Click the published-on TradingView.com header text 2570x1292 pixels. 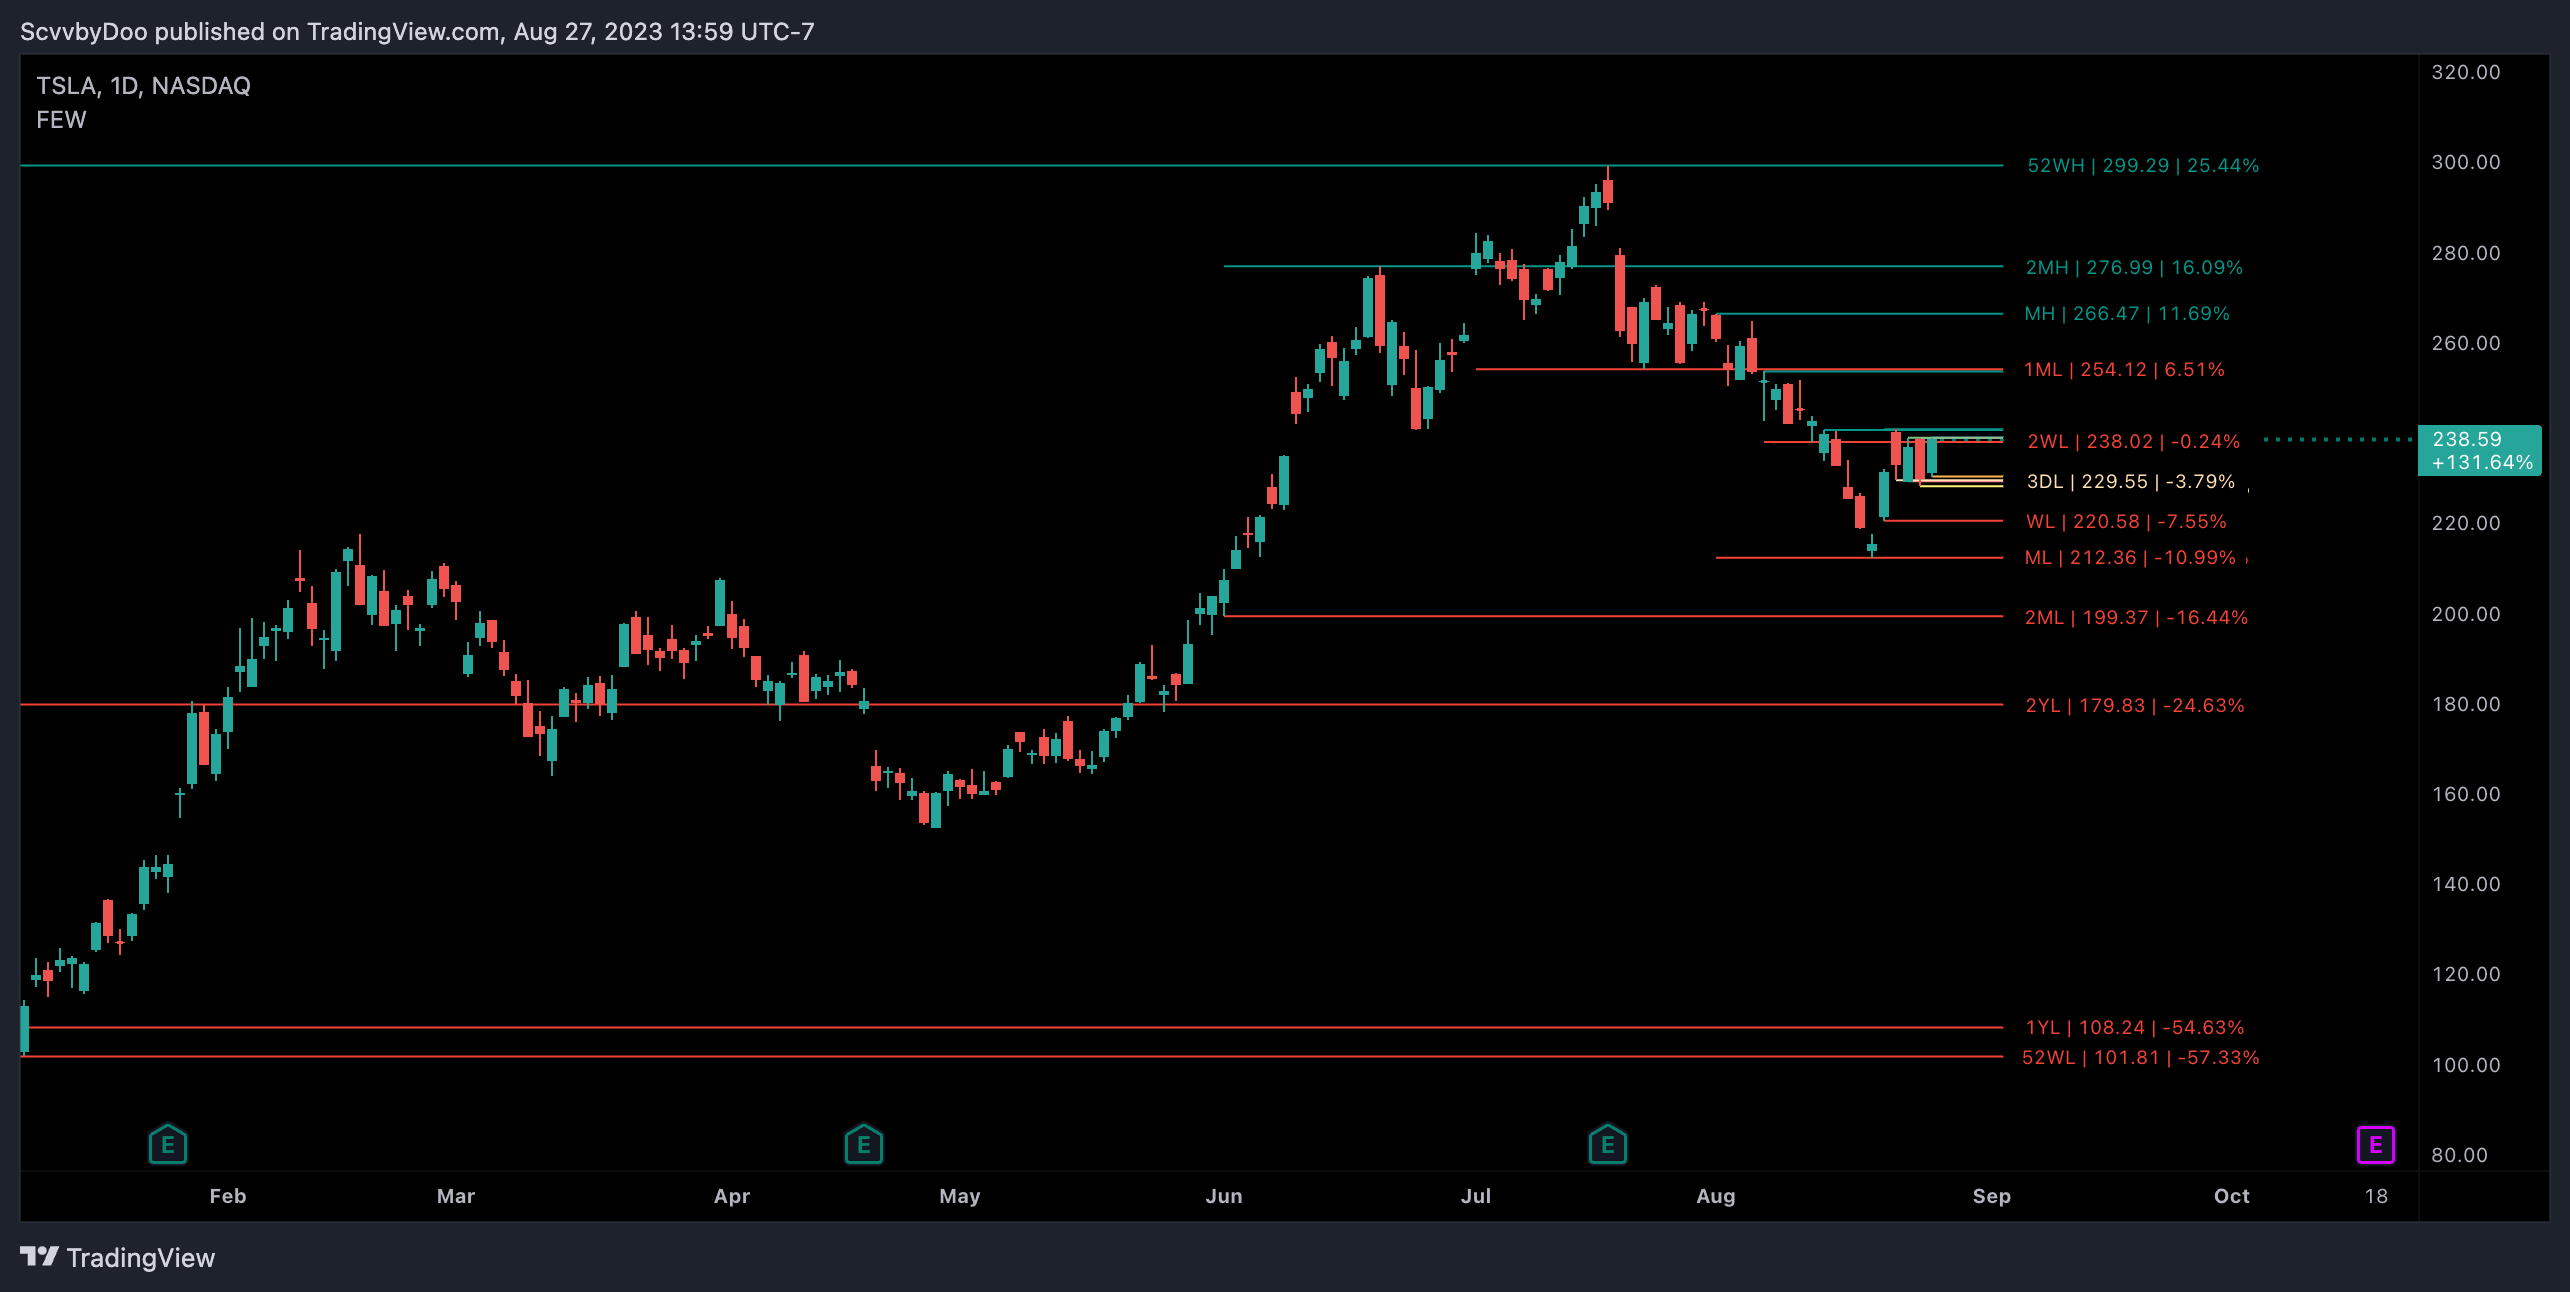click(x=417, y=32)
